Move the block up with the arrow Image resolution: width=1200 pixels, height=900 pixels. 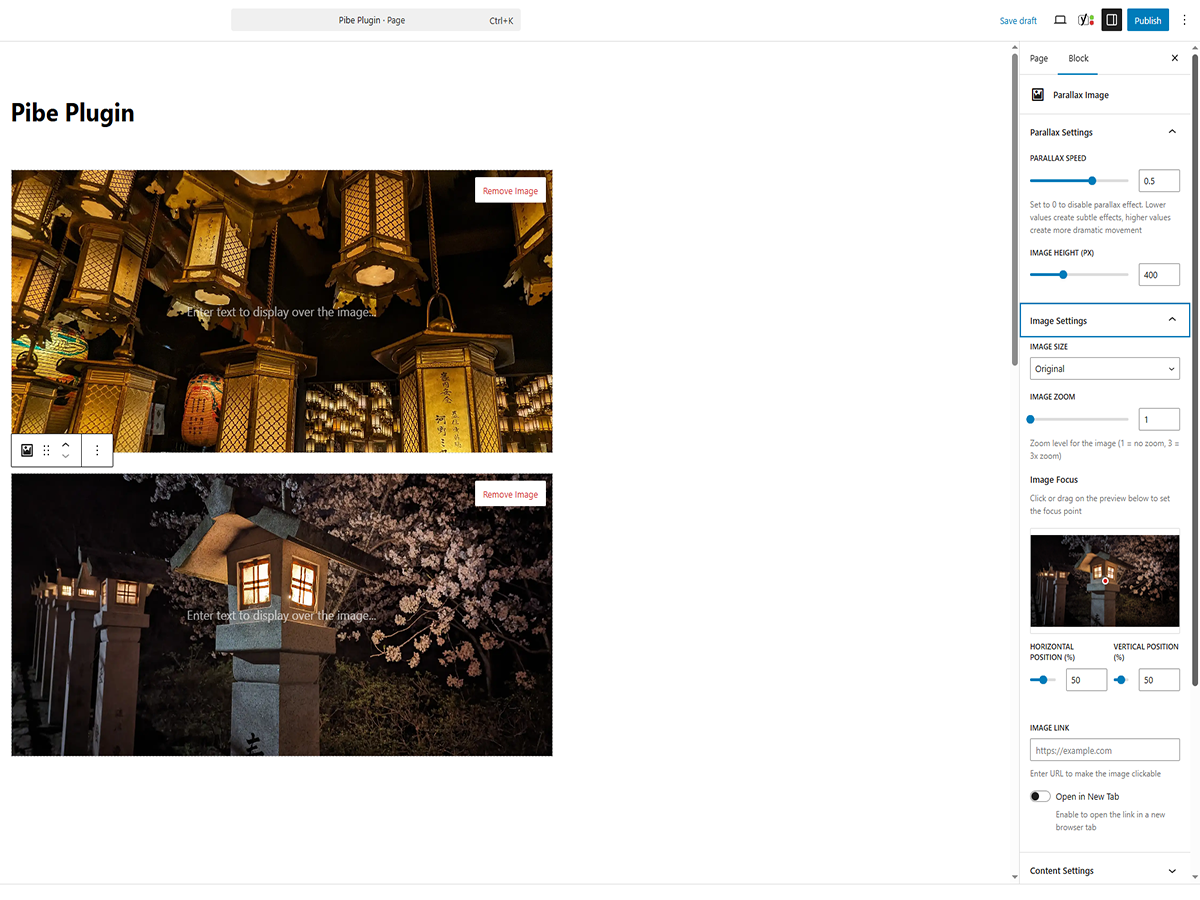point(65,444)
